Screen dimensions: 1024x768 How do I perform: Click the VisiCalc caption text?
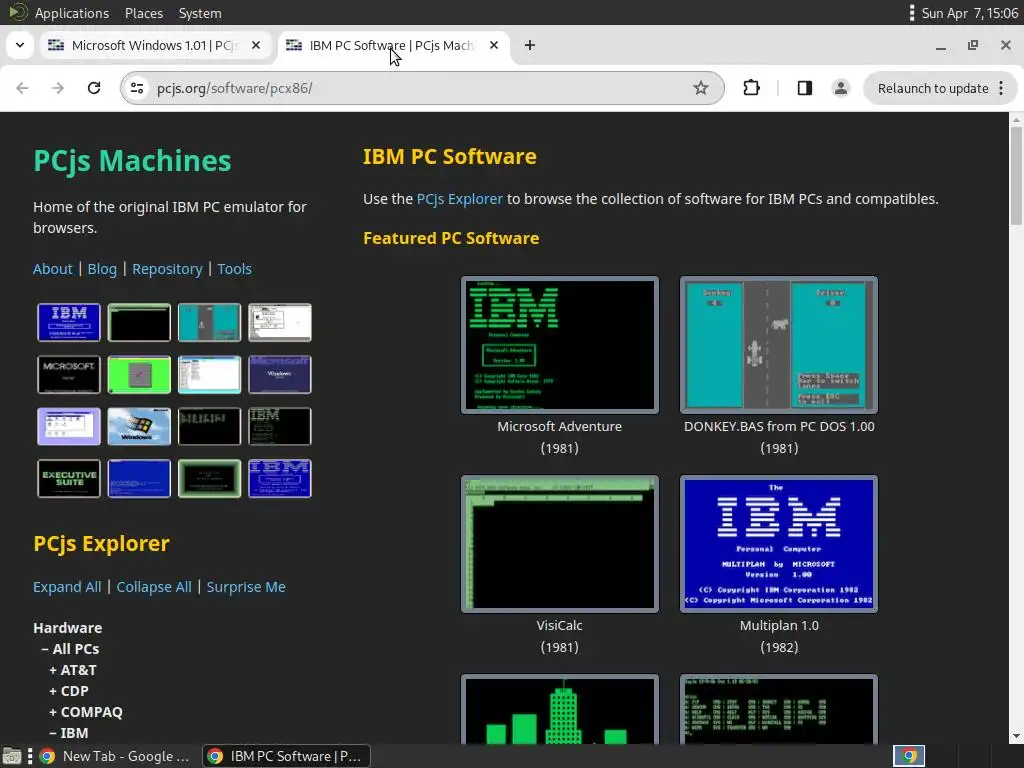(560, 626)
